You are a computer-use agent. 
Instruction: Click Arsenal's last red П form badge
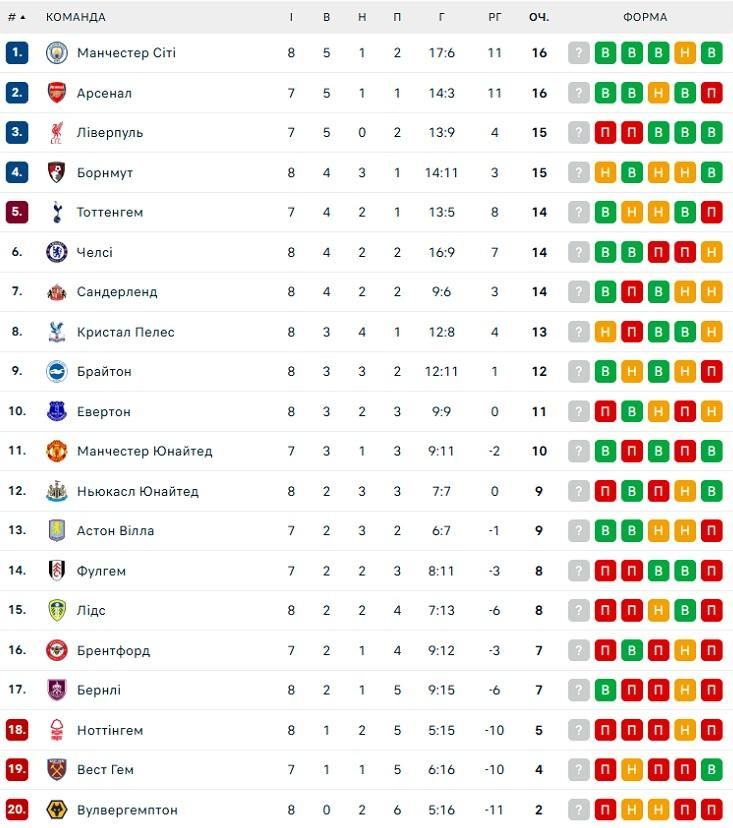(711, 93)
